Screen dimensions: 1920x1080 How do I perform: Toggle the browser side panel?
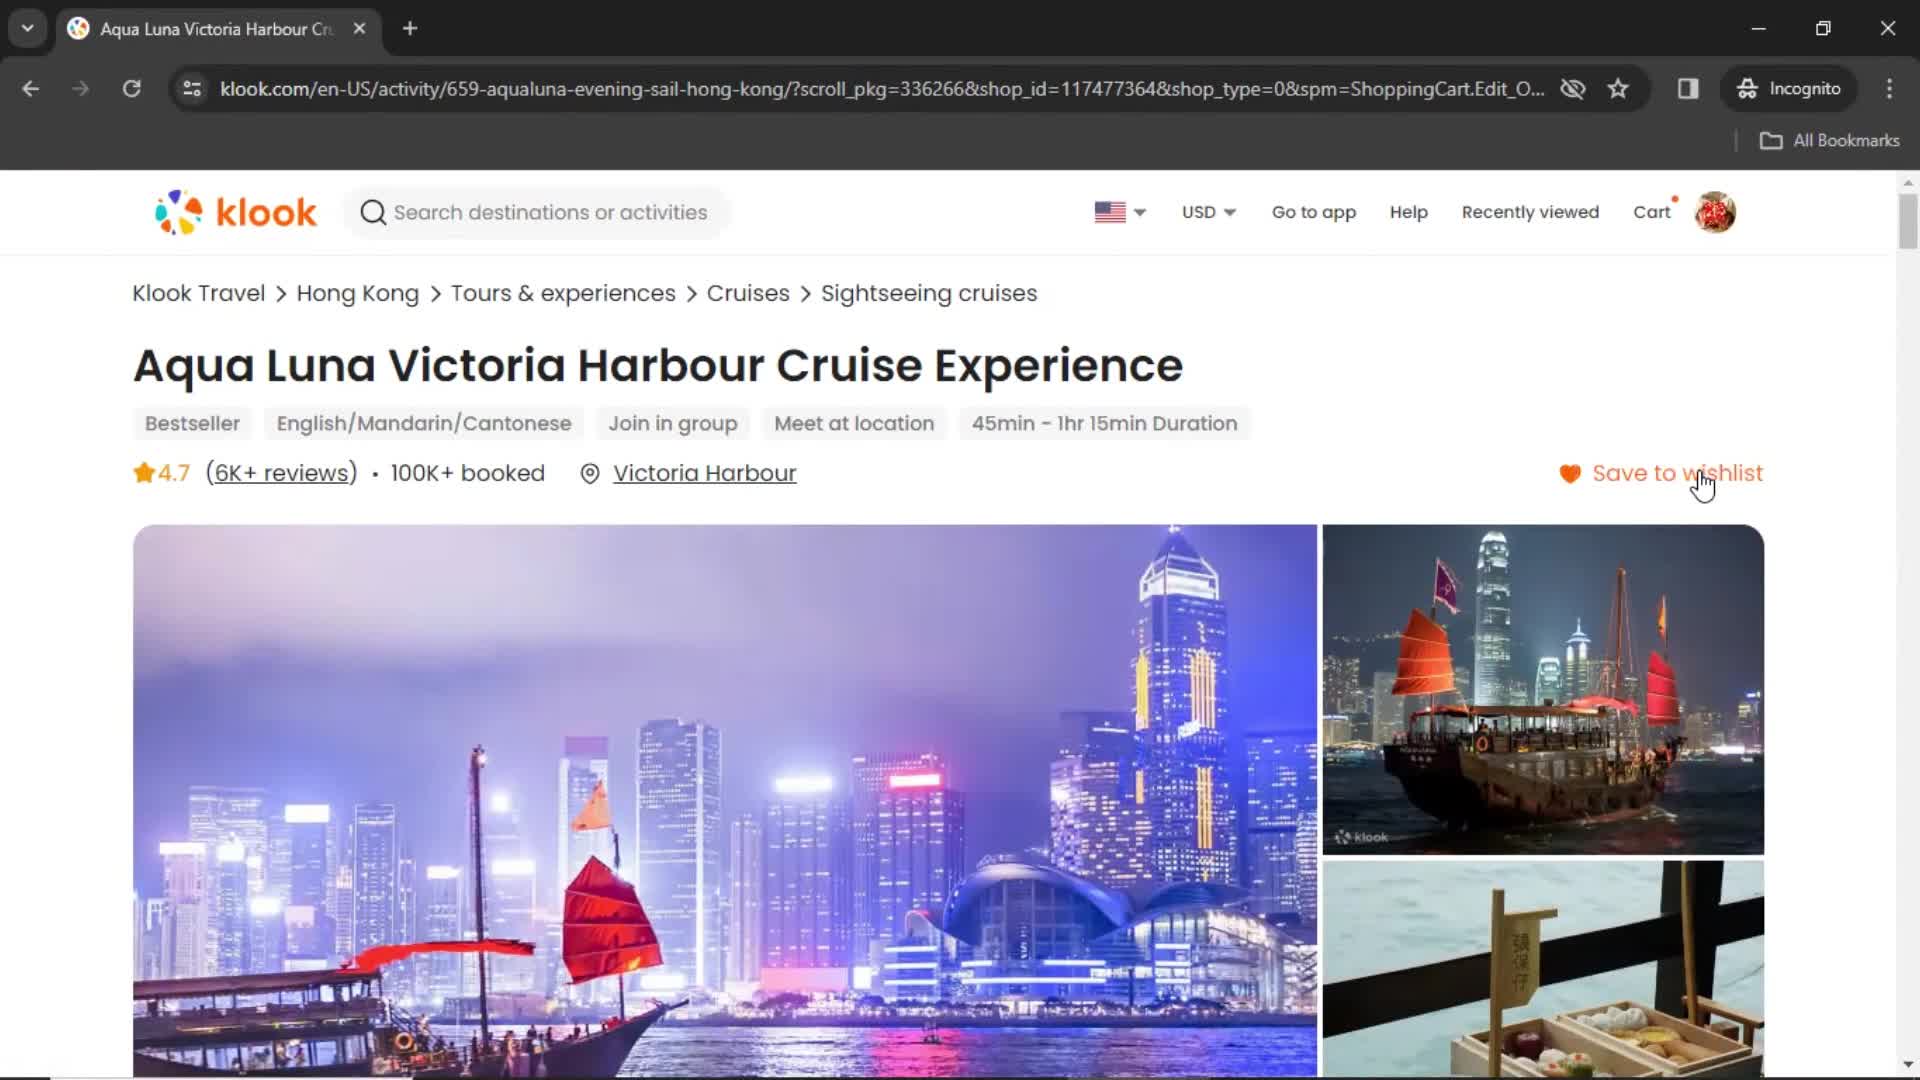click(1688, 89)
